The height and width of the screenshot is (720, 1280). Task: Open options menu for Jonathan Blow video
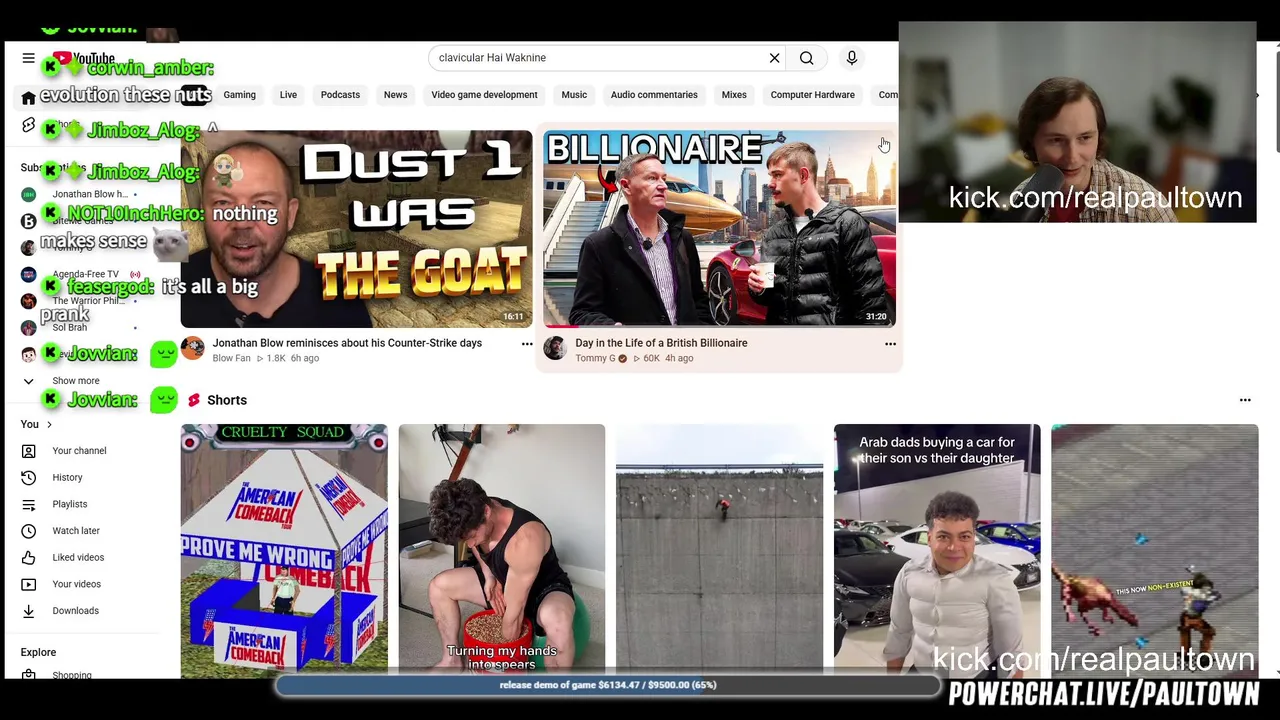point(527,344)
